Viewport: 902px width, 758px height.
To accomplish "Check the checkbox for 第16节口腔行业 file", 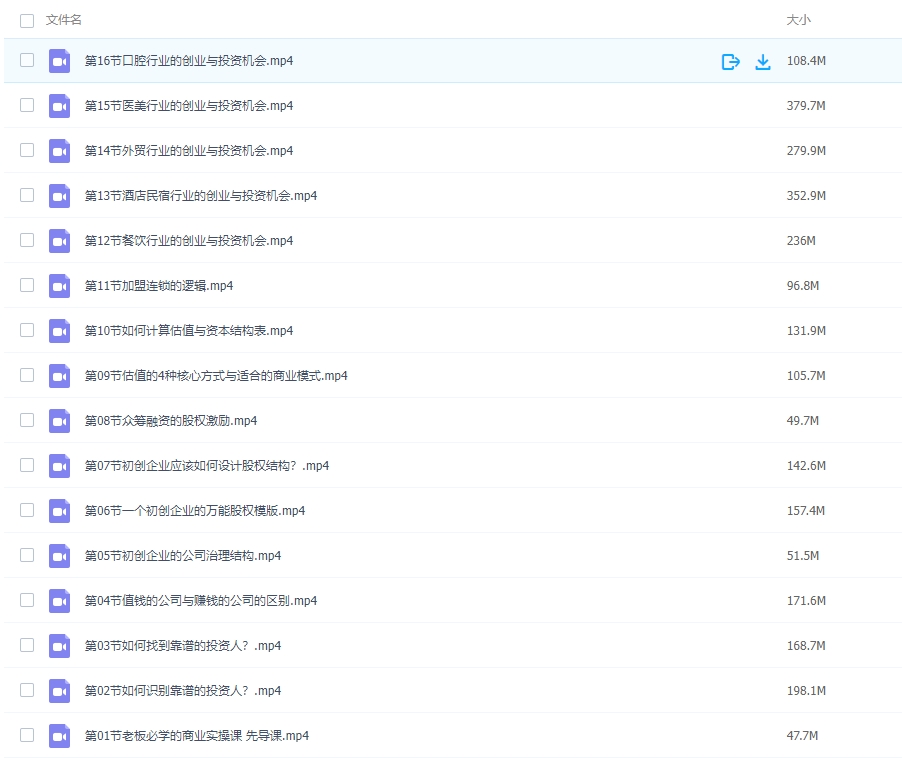I will [27, 60].
